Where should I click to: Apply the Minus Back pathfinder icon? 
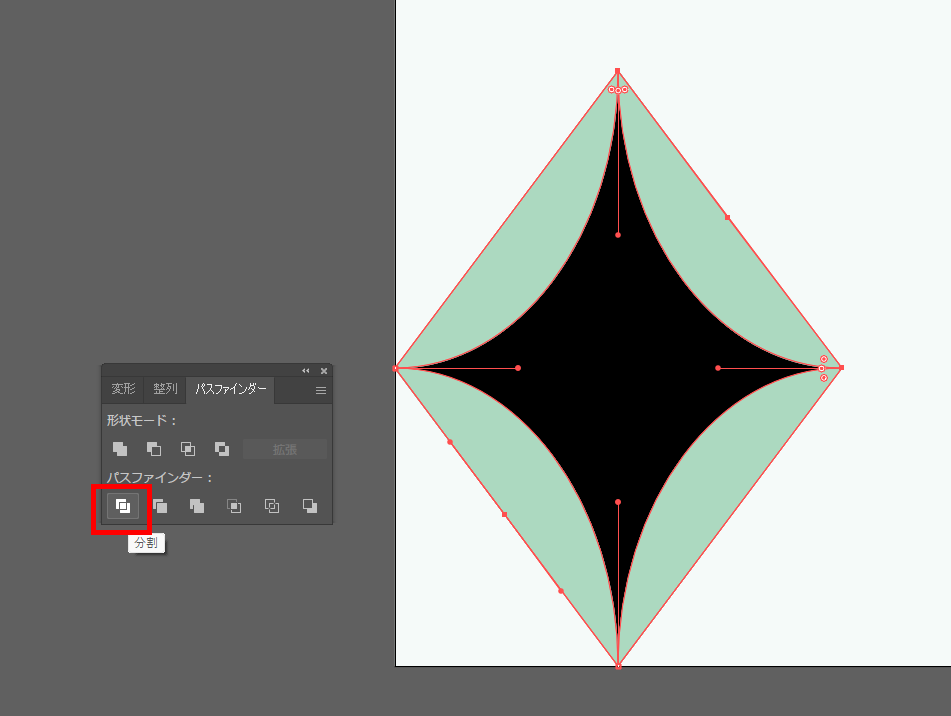point(310,506)
